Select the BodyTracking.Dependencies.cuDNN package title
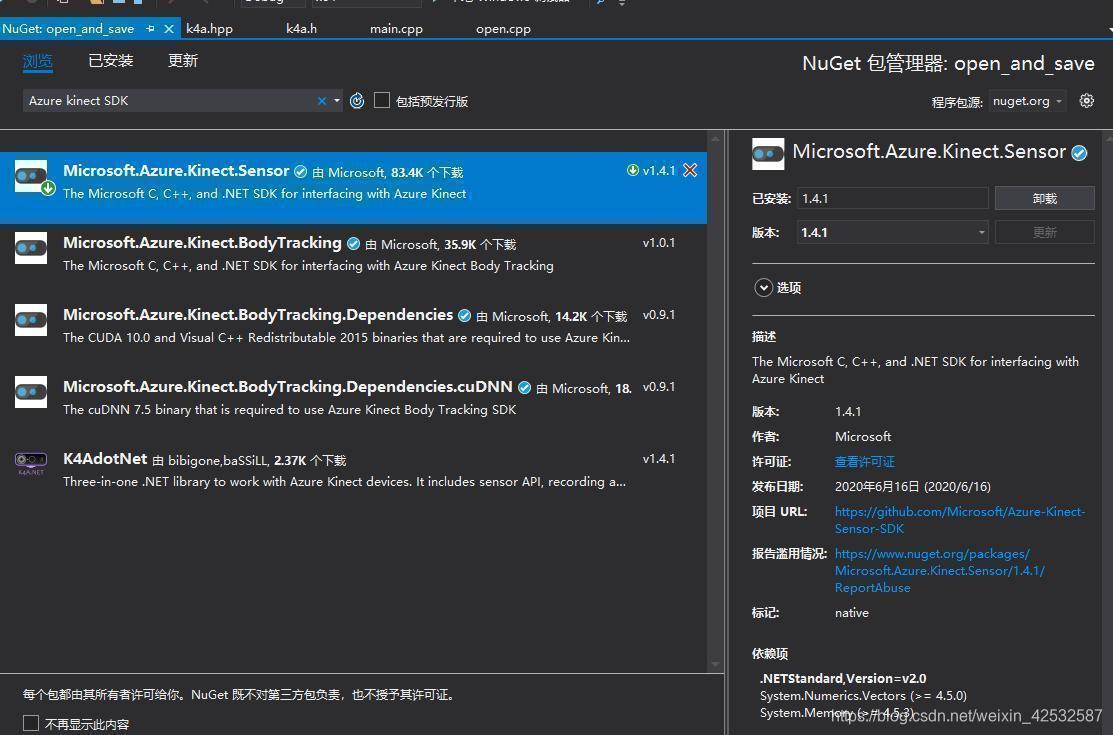 (x=287, y=386)
